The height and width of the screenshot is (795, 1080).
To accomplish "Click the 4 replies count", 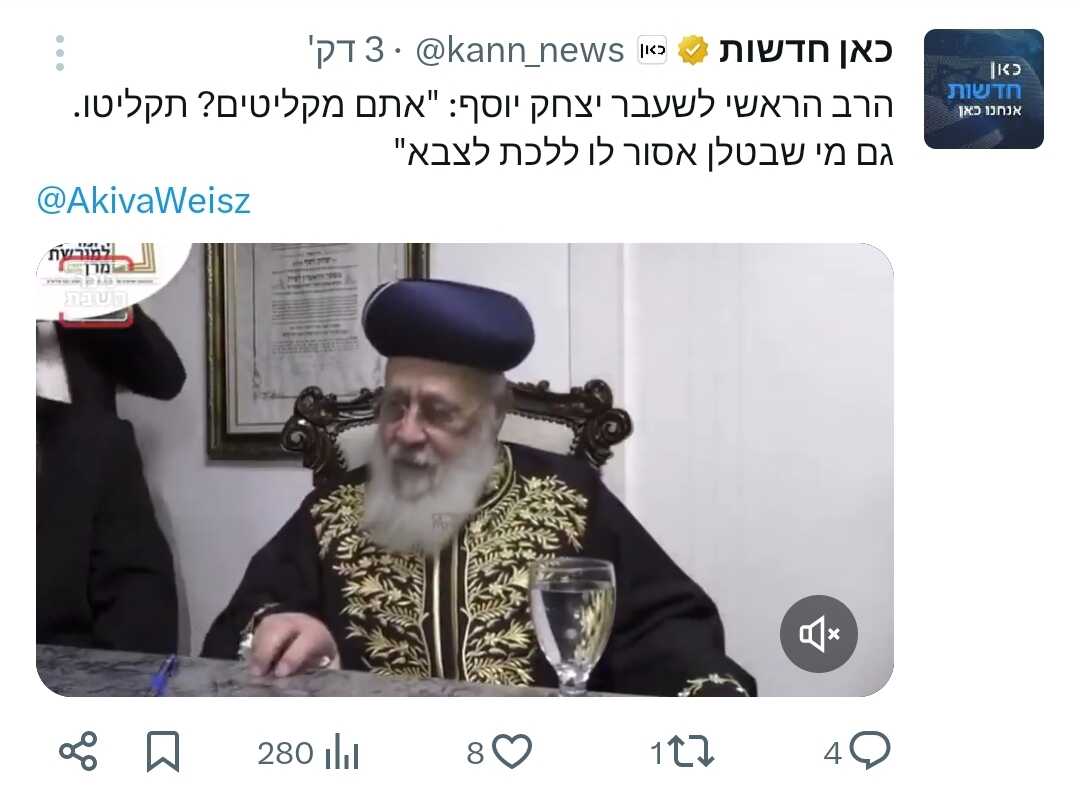I will 833,753.
